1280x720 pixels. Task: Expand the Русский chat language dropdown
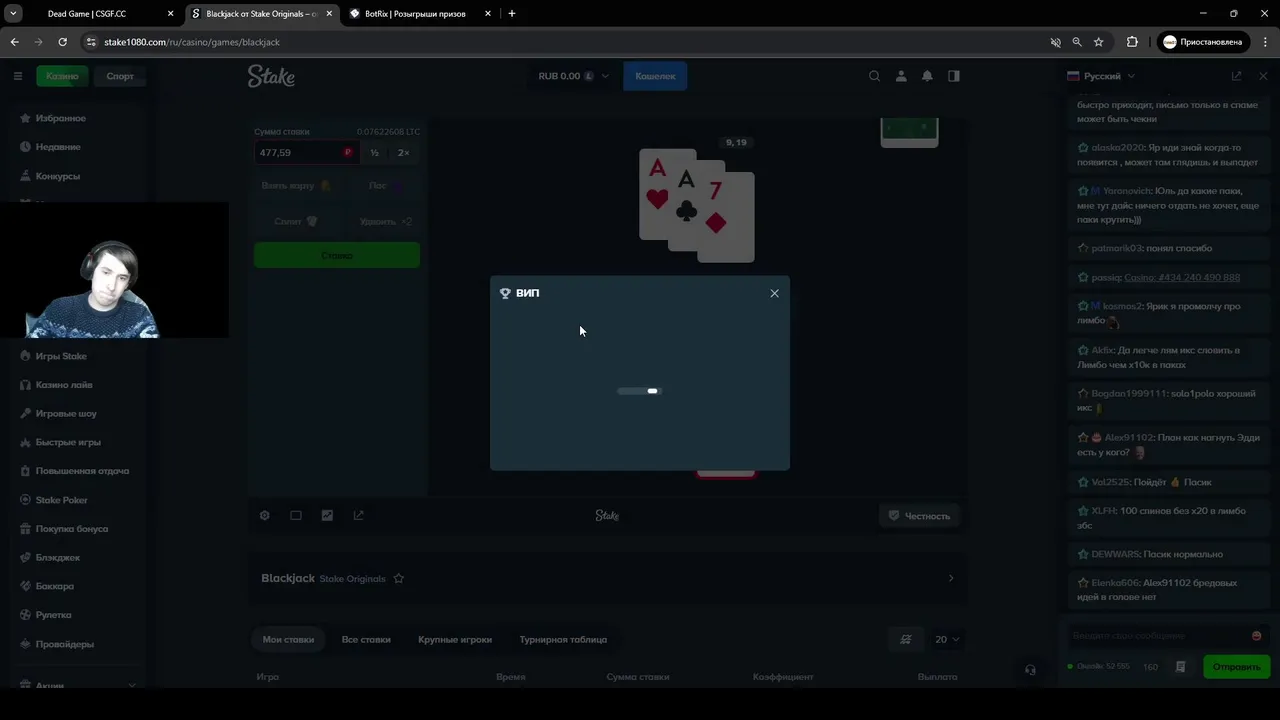1101,76
